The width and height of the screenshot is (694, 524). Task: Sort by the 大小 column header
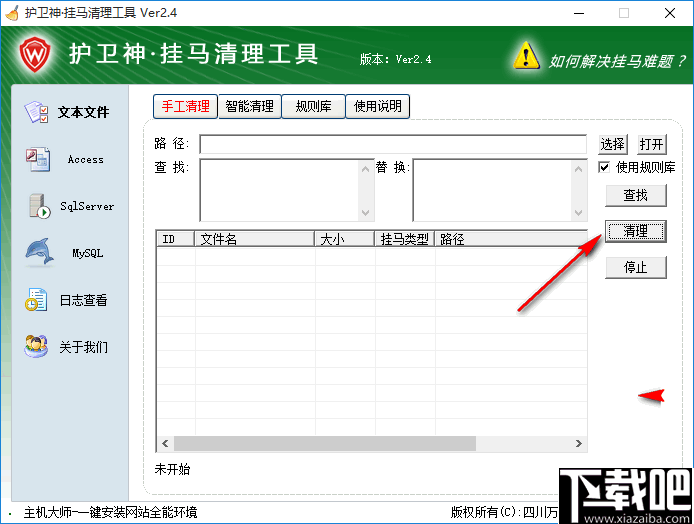click(x=345, y=239)
